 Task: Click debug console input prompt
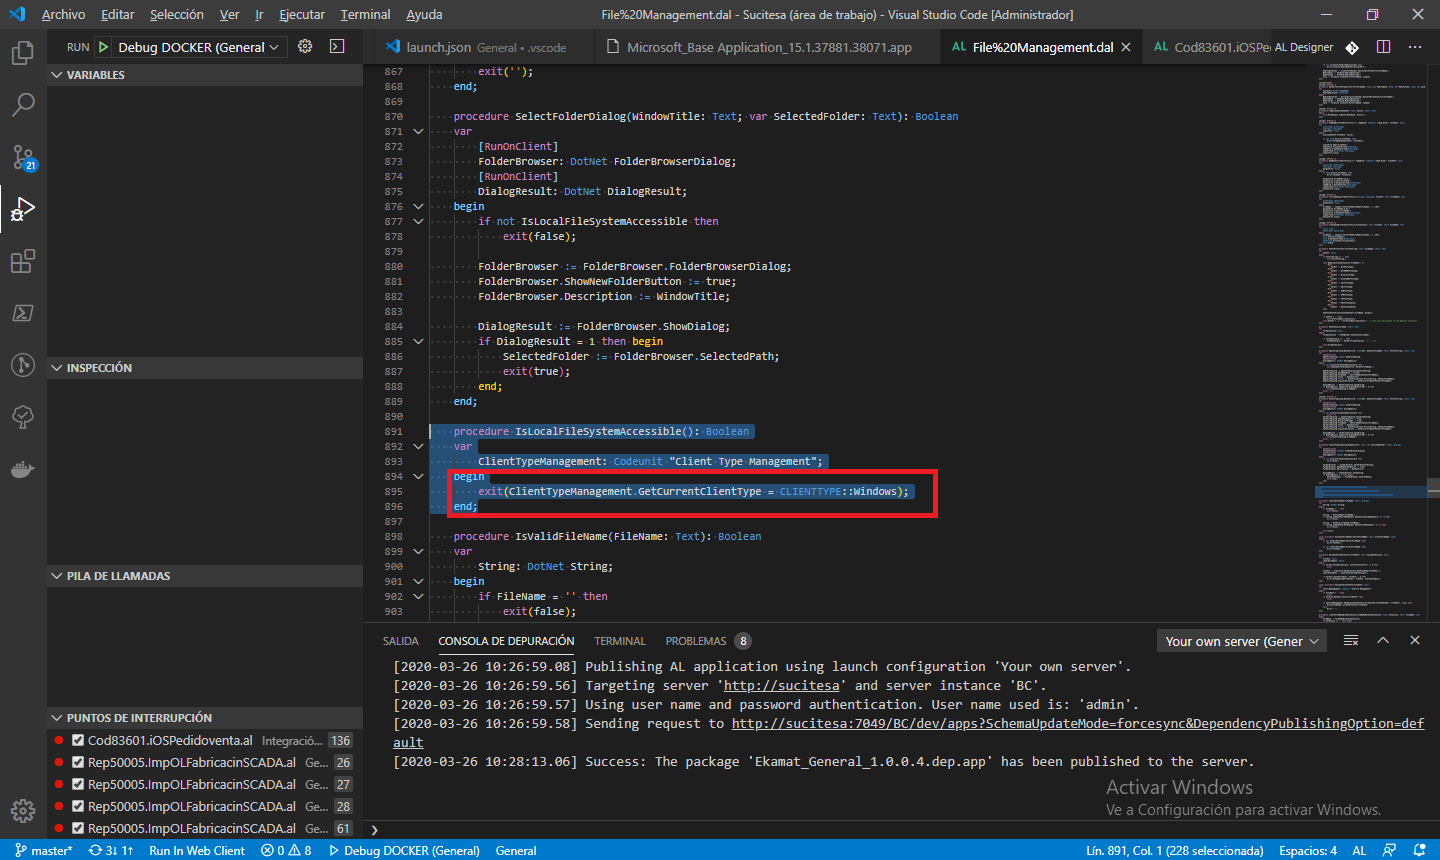tap(900, 830)
